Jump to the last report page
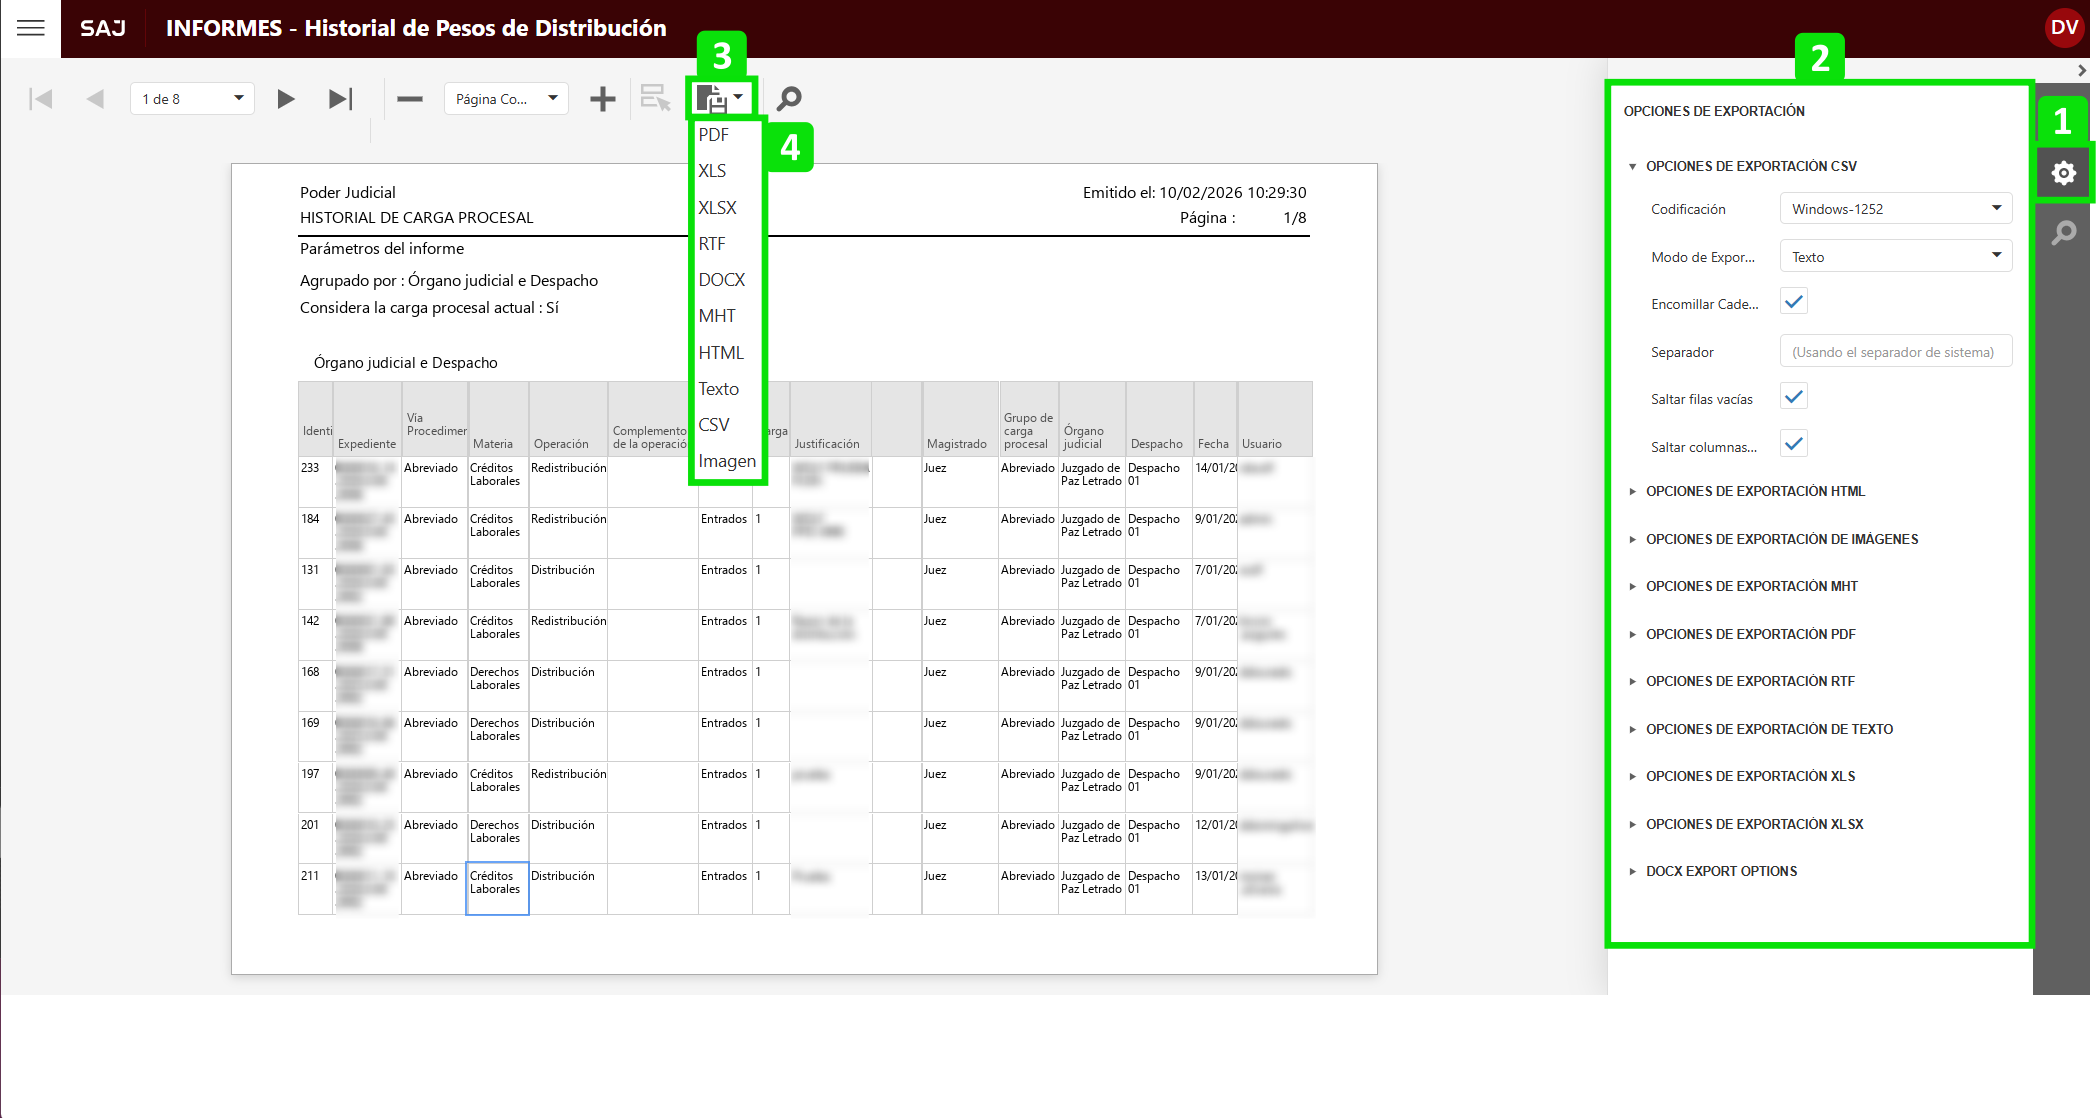This screenshot has width=2097, height=1118. pos(340,99)
